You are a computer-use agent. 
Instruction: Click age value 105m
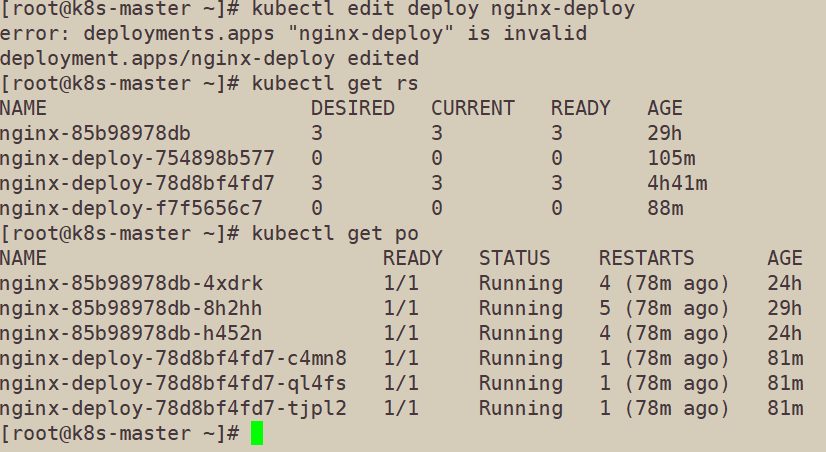[671, 159]
